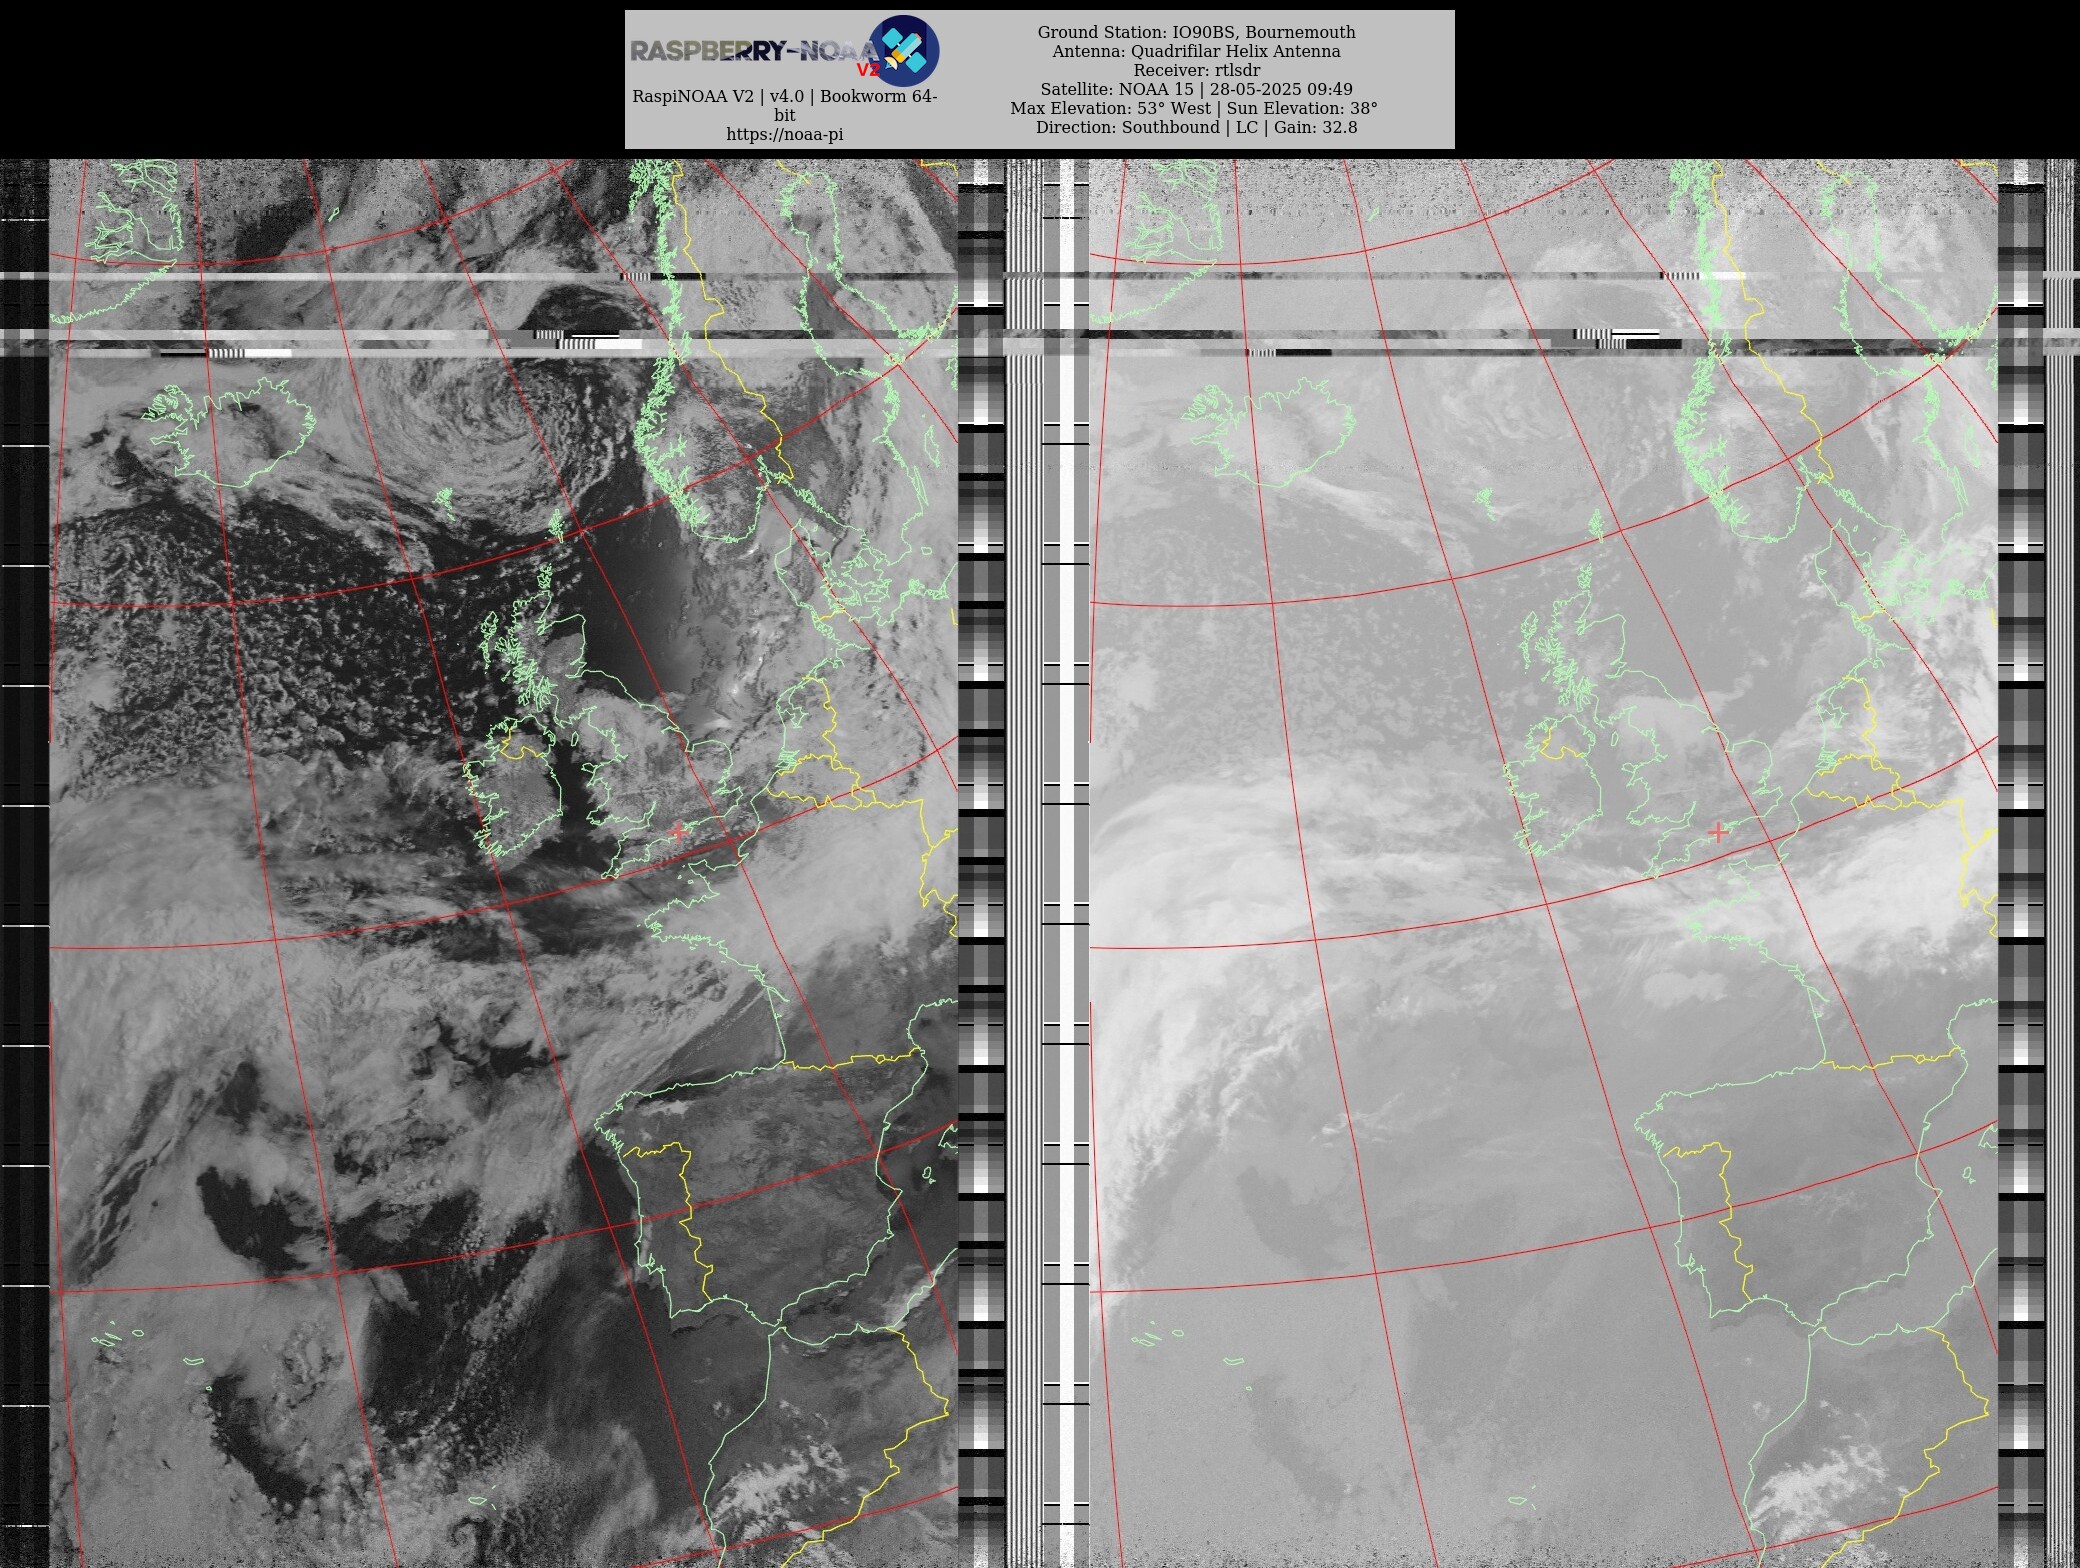Click the RASPBERRY-NOAA logo text

pyautogui.click(x=755, y=52)
